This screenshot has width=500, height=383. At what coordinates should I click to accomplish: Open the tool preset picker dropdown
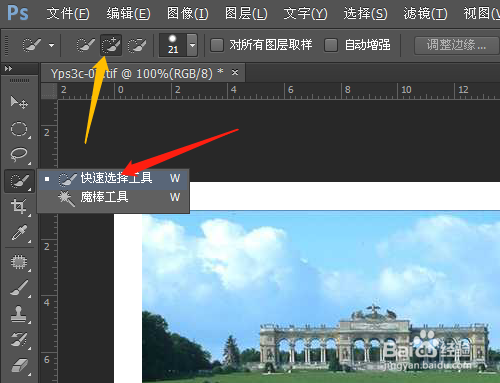[51, 45]
